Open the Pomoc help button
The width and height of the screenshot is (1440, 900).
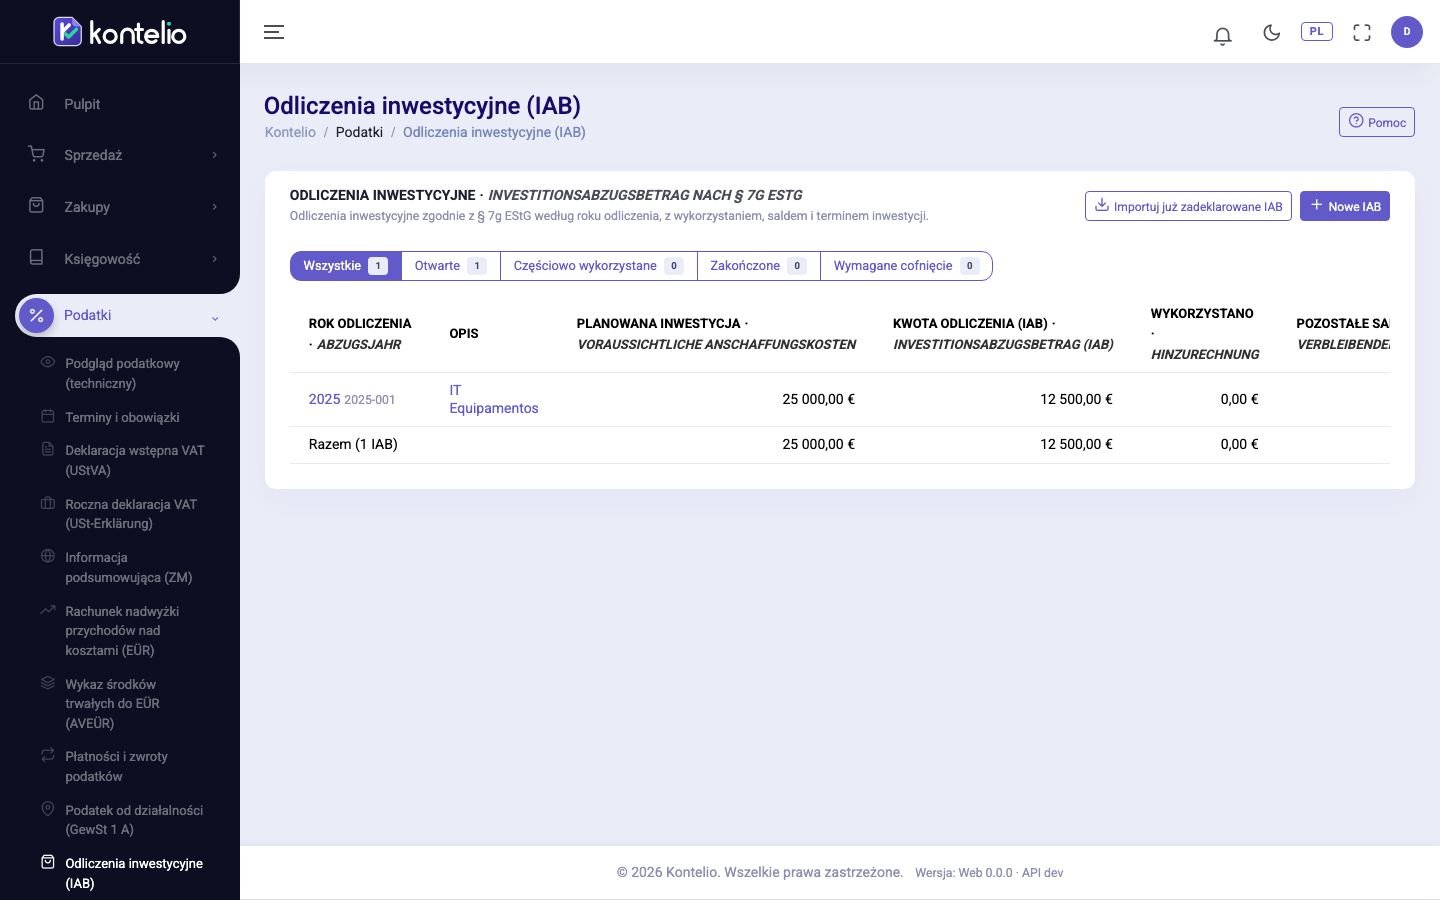[1377, 122]
